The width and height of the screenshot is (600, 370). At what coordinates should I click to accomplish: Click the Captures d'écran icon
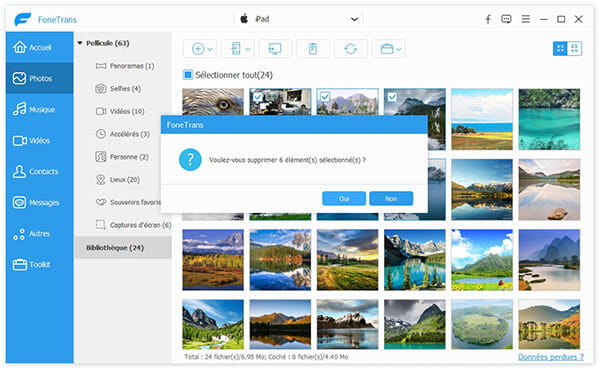pyautogui.click(x=101, y=225)
